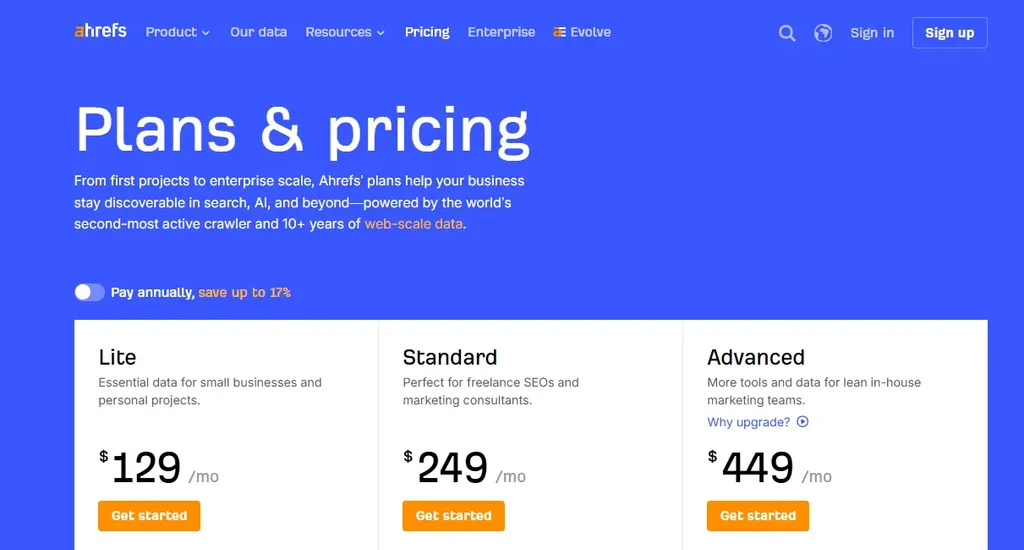Screen dimensions: 1024x550
Task: Click the globe language icon
Action: pos(823,33)
